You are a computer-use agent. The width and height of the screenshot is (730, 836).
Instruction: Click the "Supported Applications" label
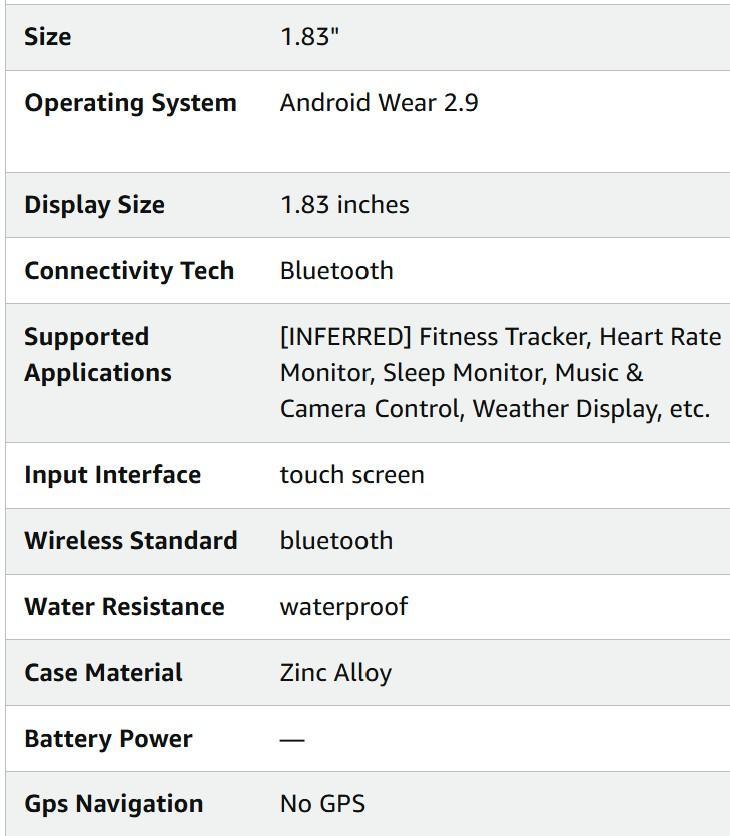coord(98,355)
